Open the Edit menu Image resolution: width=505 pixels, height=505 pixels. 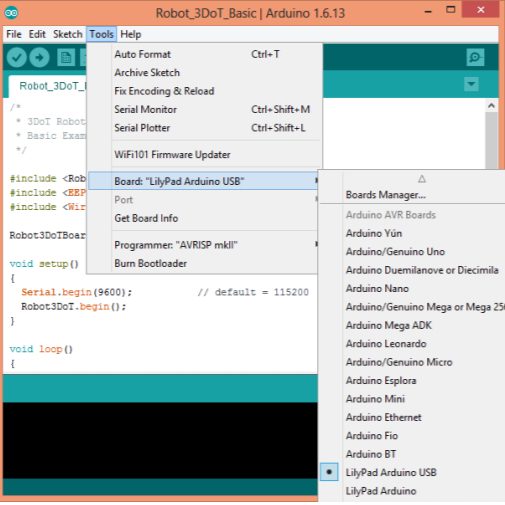pos(37,34)
